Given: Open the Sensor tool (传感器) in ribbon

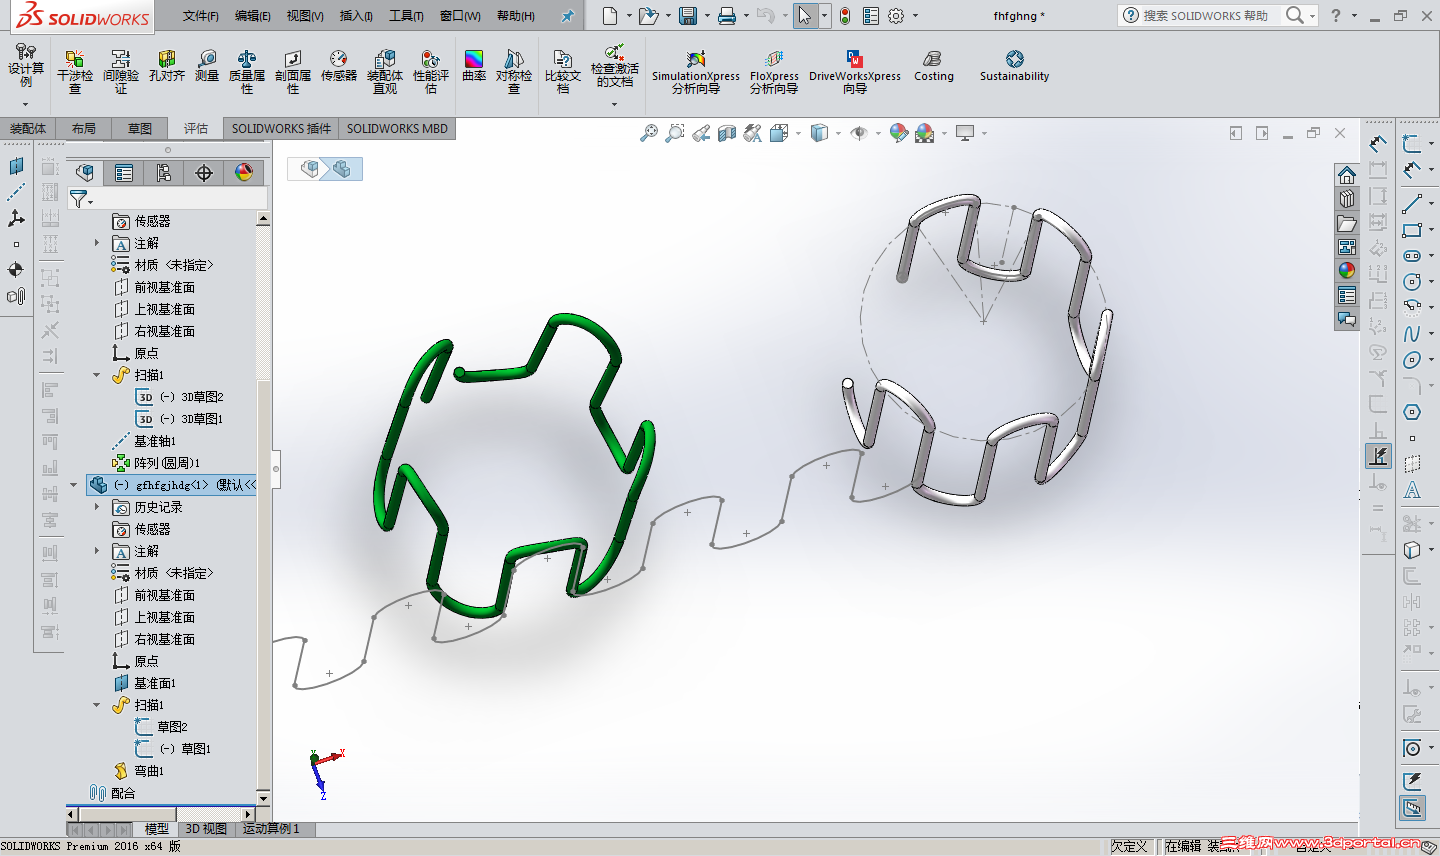Looking at the screenshot, I should pyautogui.click(x=339, y=66).
